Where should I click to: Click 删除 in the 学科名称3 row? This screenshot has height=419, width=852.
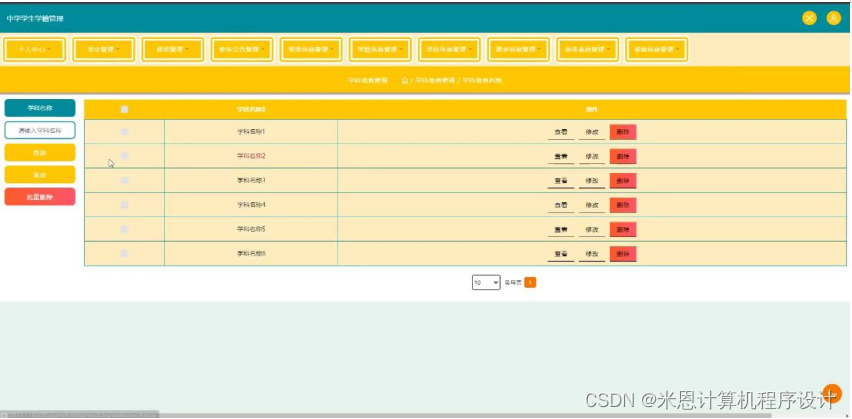(x=623, y=181)
